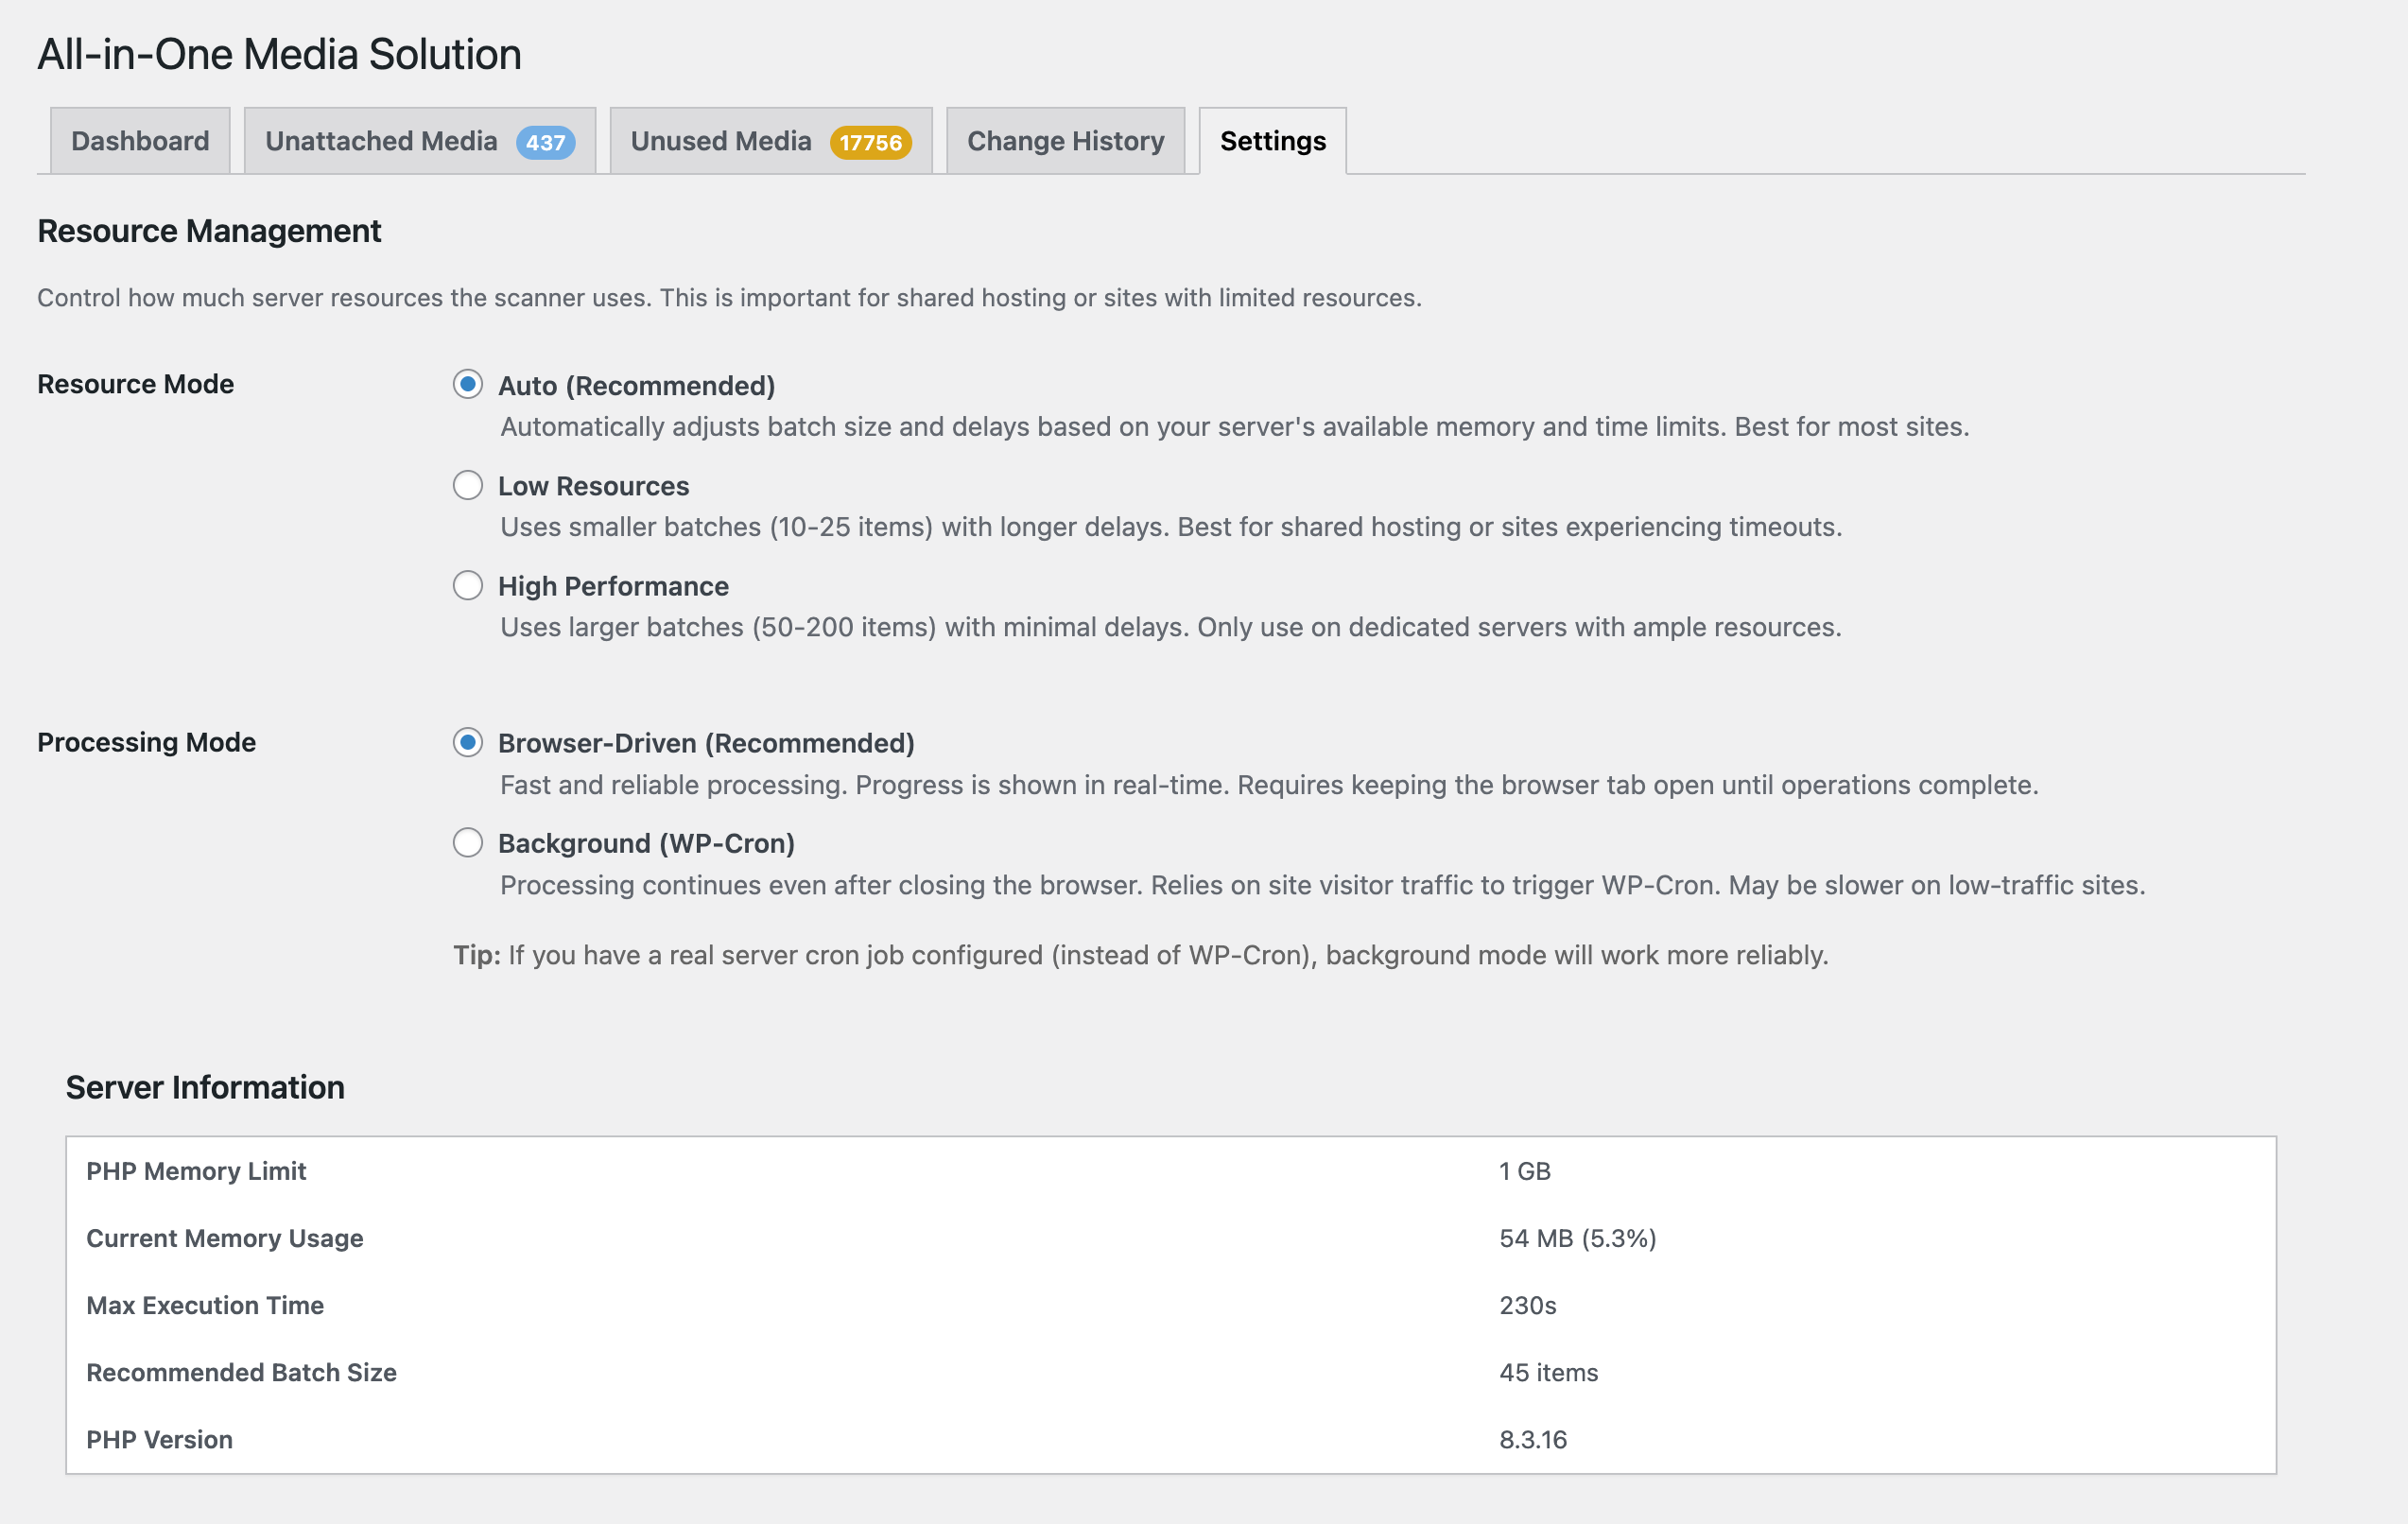The height and width of the screenshot is (1524, 2408).
Task: Click the Recommended Batch Size value
Action: 1548,1372
